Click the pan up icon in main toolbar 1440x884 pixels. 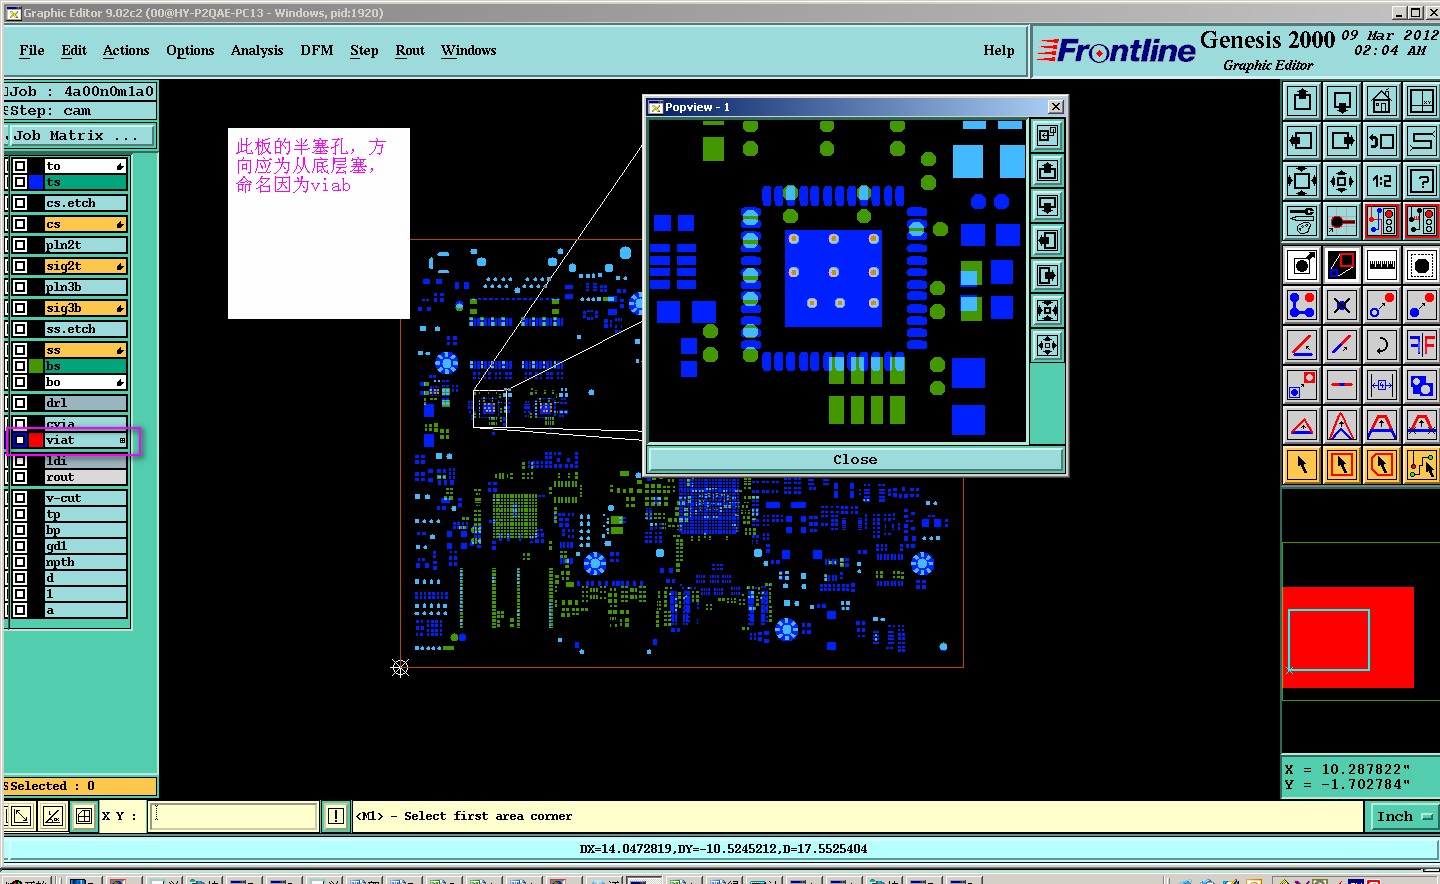(1301, 101)
